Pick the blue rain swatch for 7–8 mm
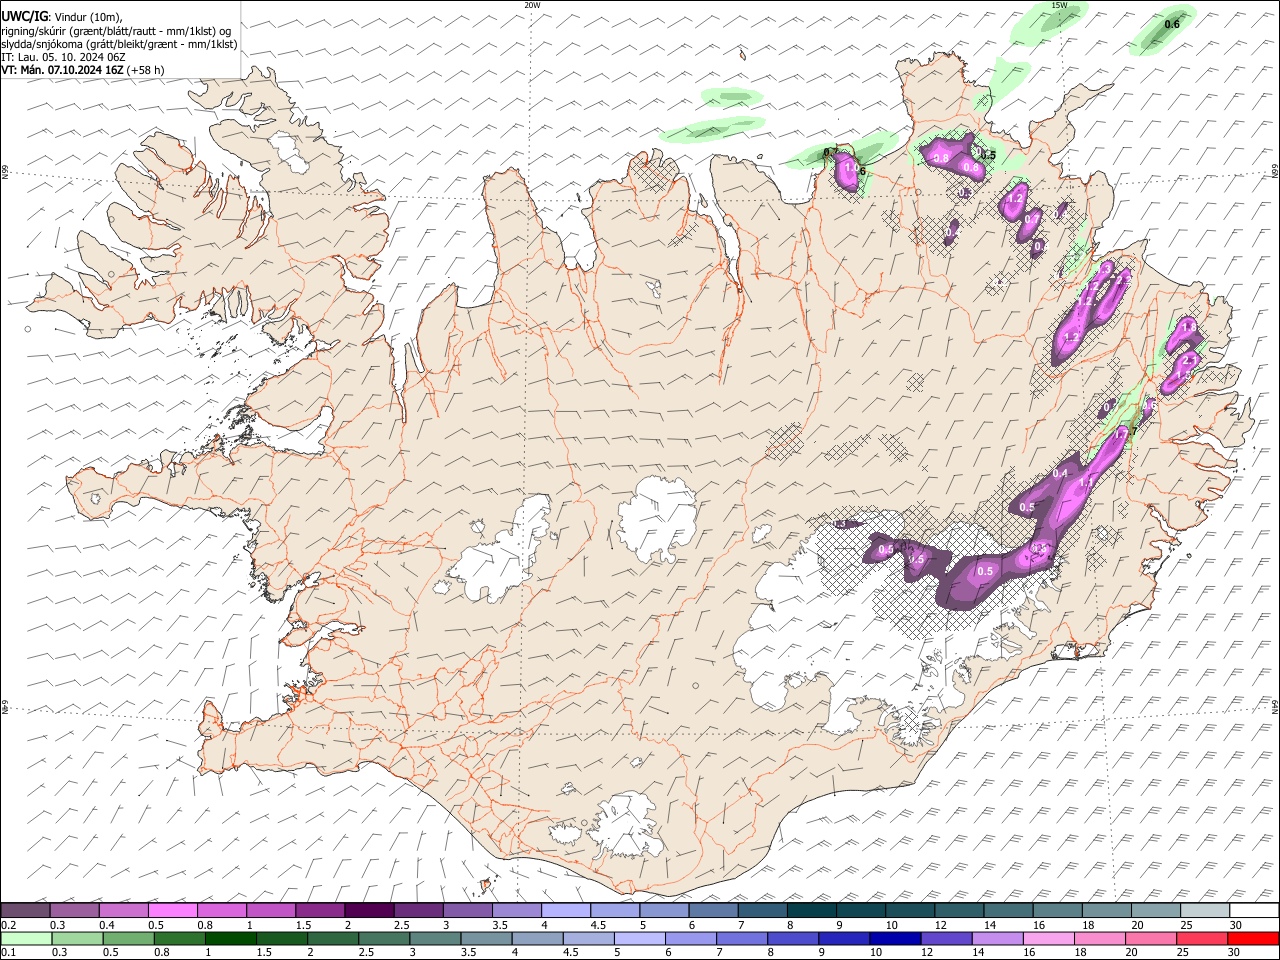 click(742, 938)
